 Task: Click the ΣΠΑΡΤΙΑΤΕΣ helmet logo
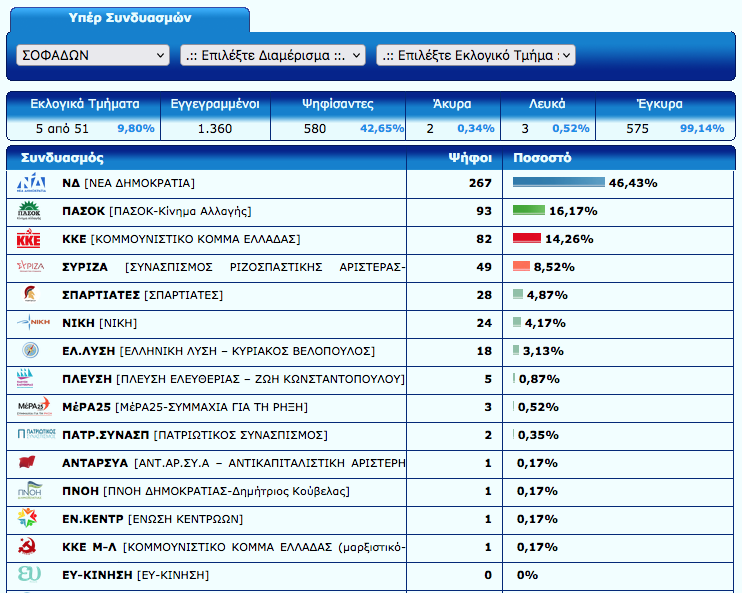[x=31, y=295]
